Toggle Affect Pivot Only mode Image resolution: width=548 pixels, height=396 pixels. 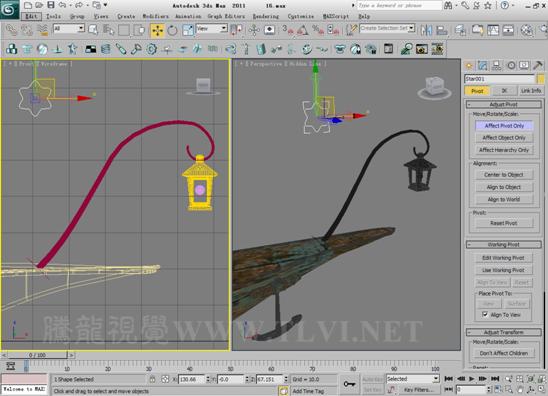(504, 125)
